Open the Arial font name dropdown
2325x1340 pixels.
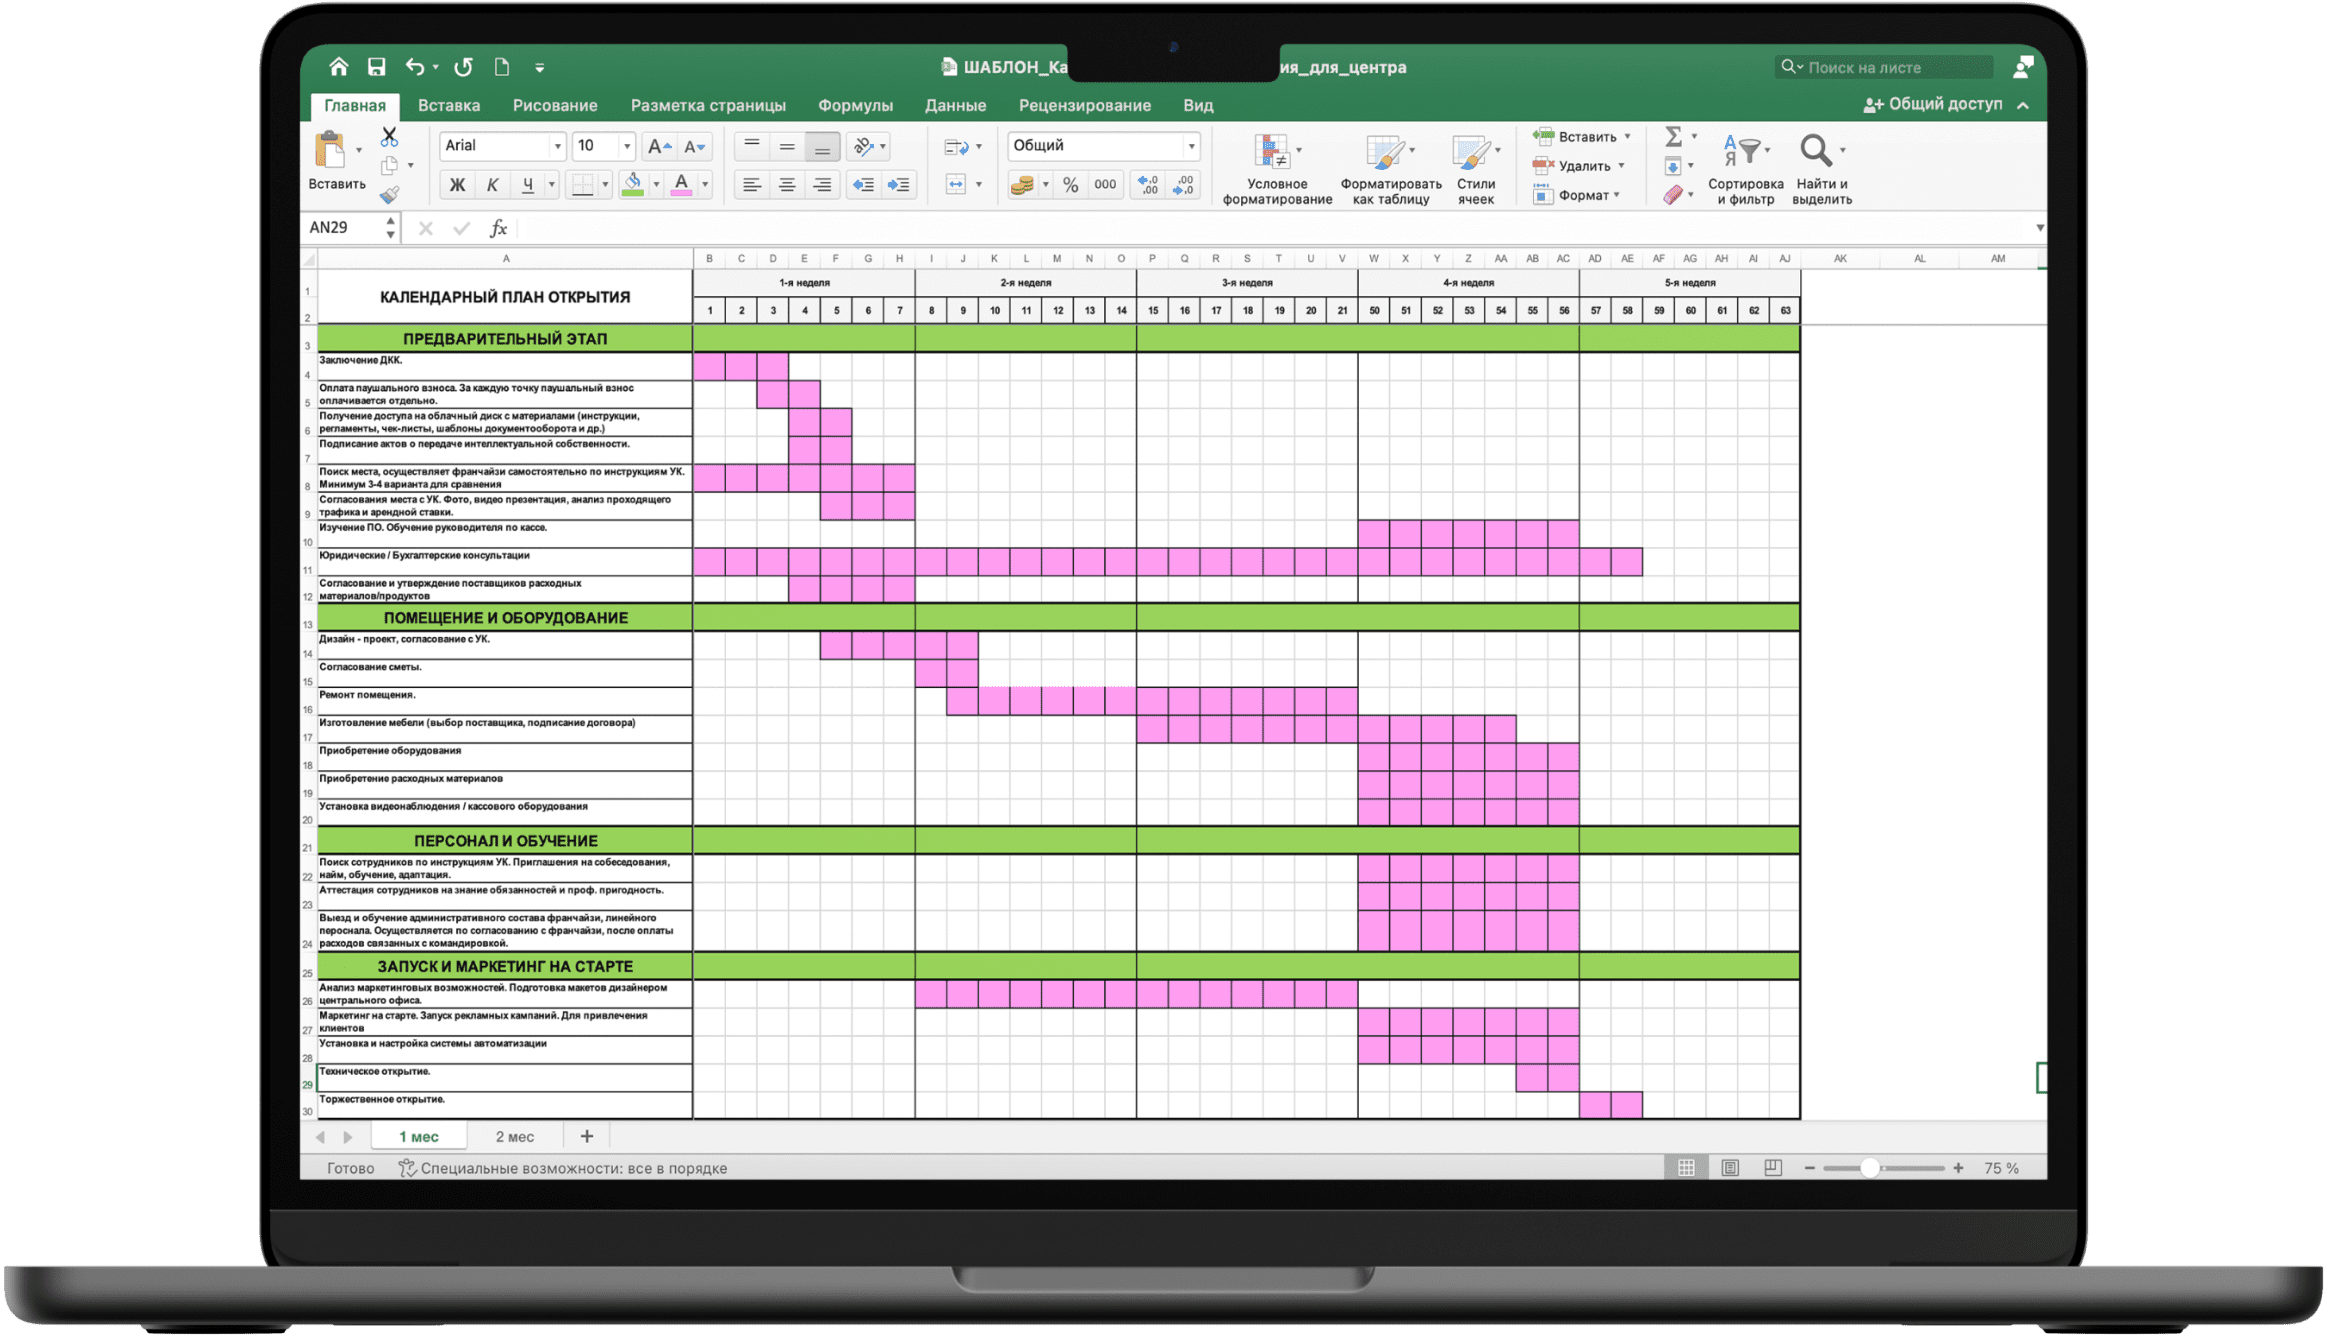(557, 146)
